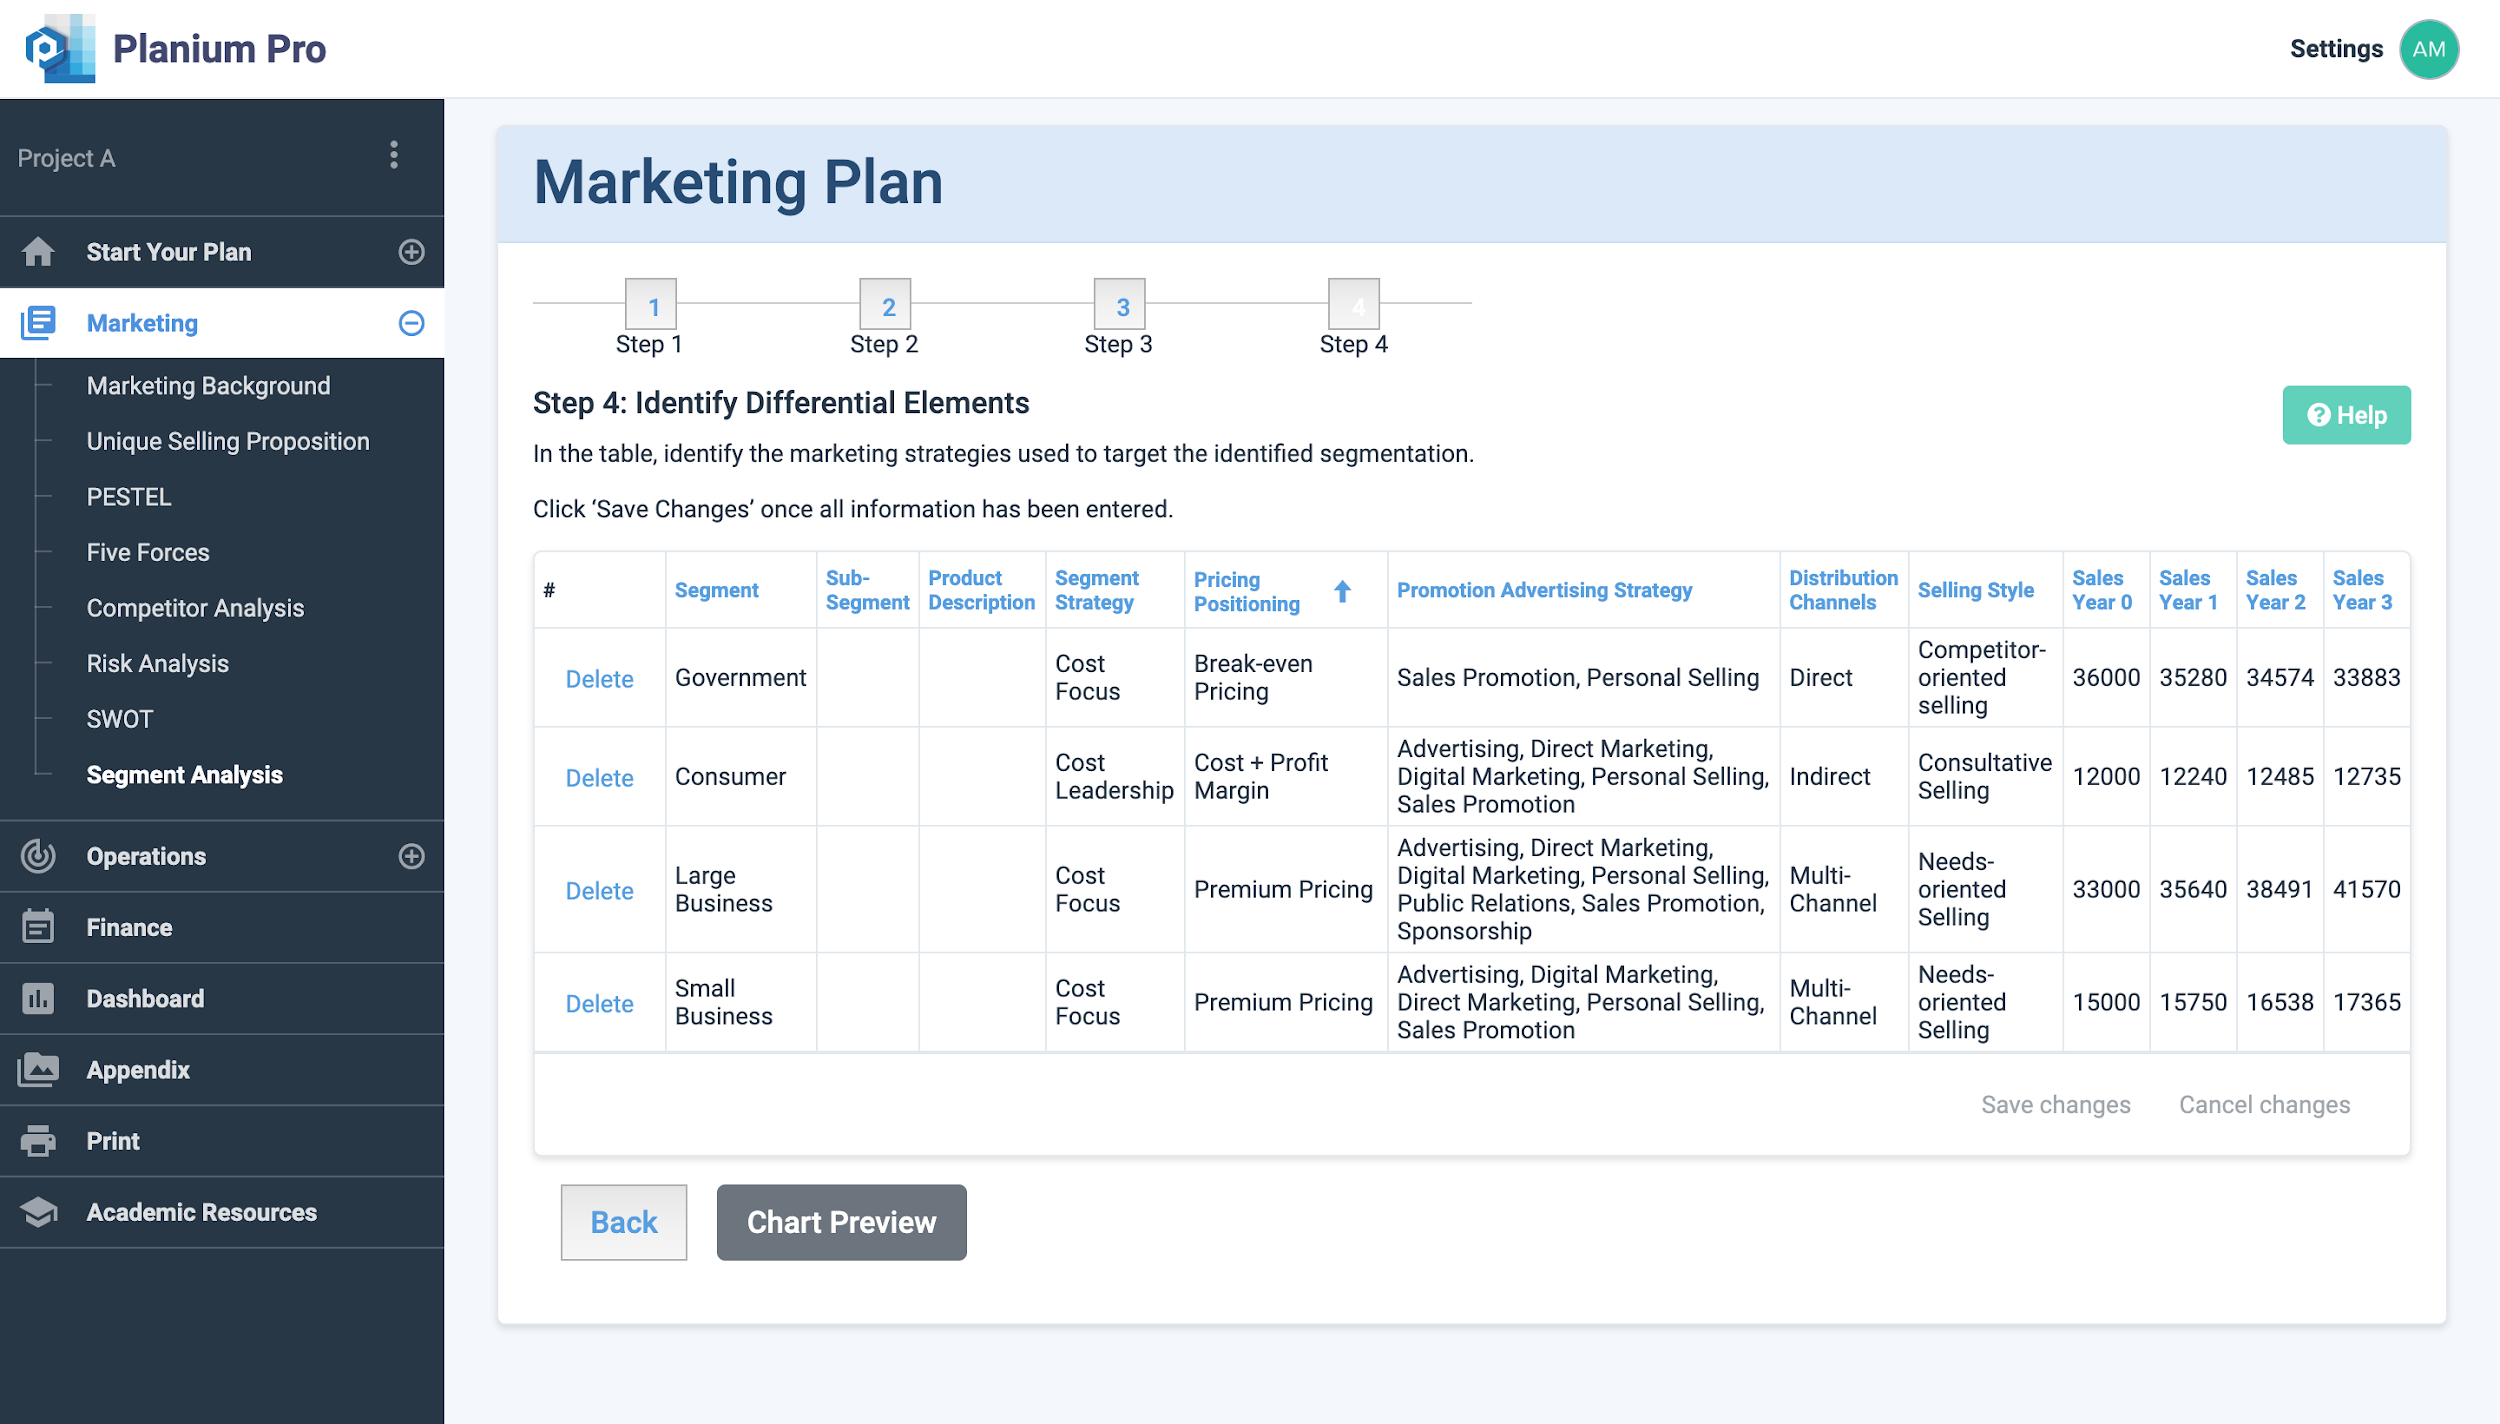Open Competitor Analysis

195,608
